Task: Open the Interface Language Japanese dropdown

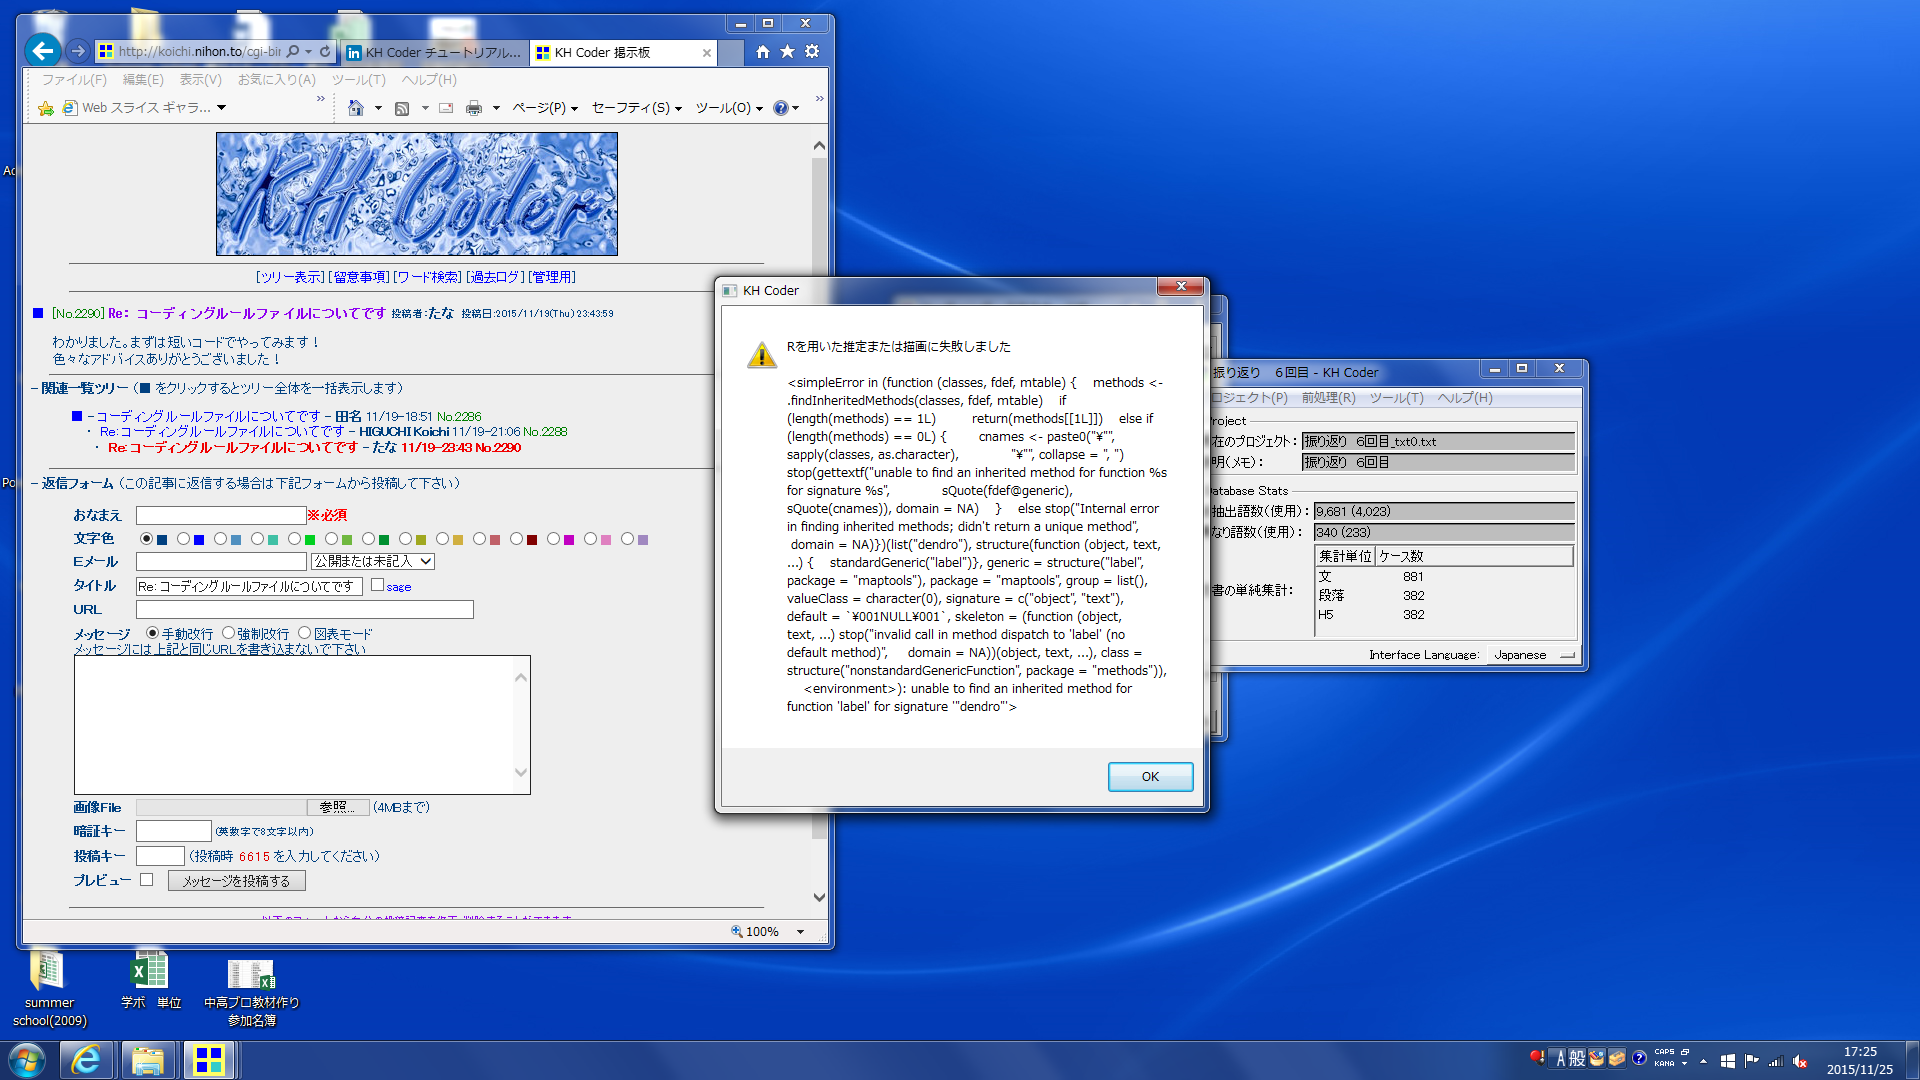Action: [x=1532, y=655]
